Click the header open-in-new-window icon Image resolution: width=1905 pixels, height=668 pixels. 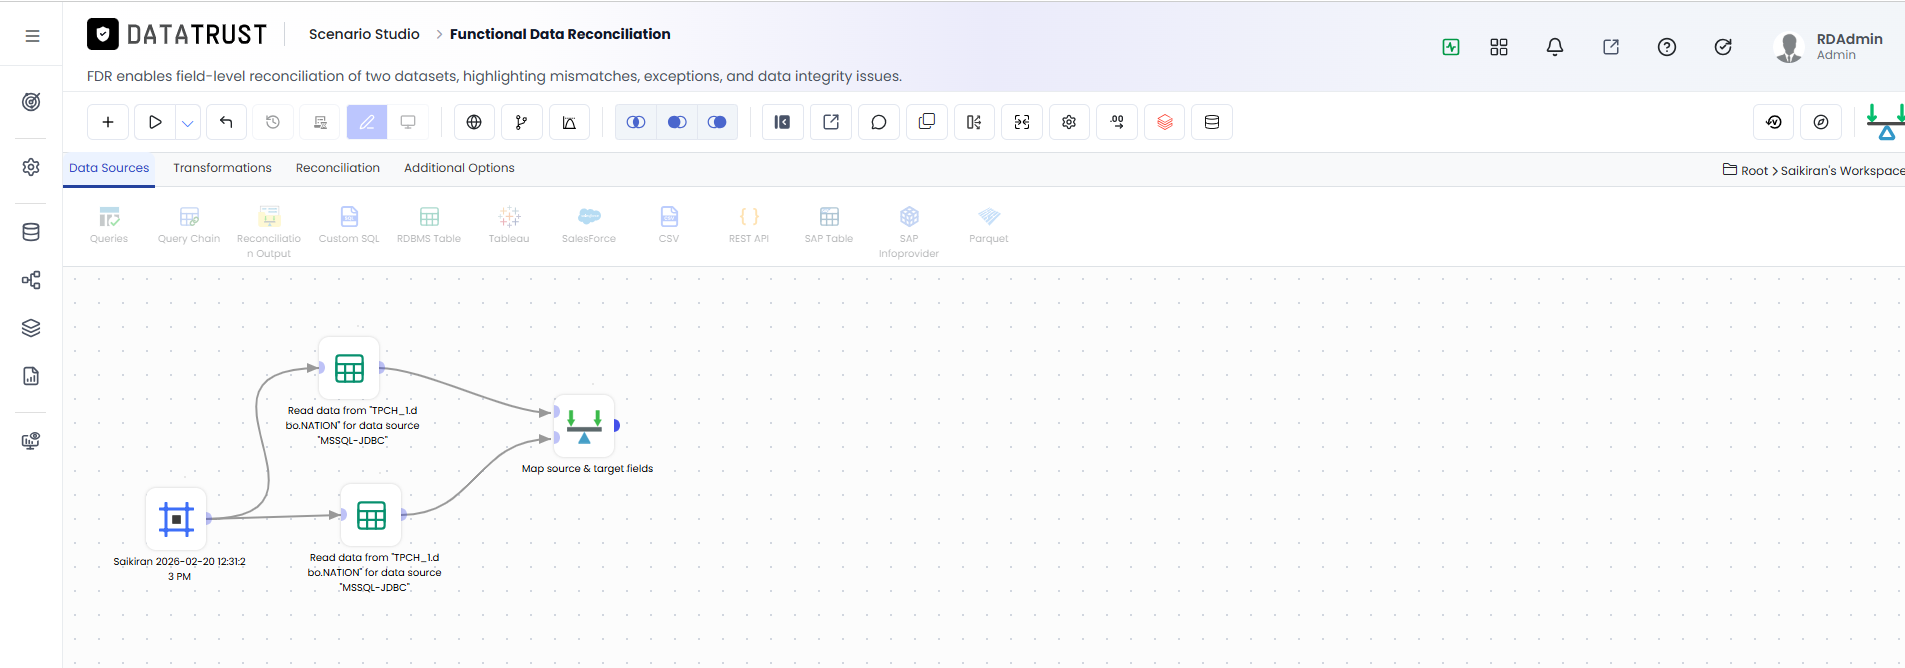(1611, 47)
